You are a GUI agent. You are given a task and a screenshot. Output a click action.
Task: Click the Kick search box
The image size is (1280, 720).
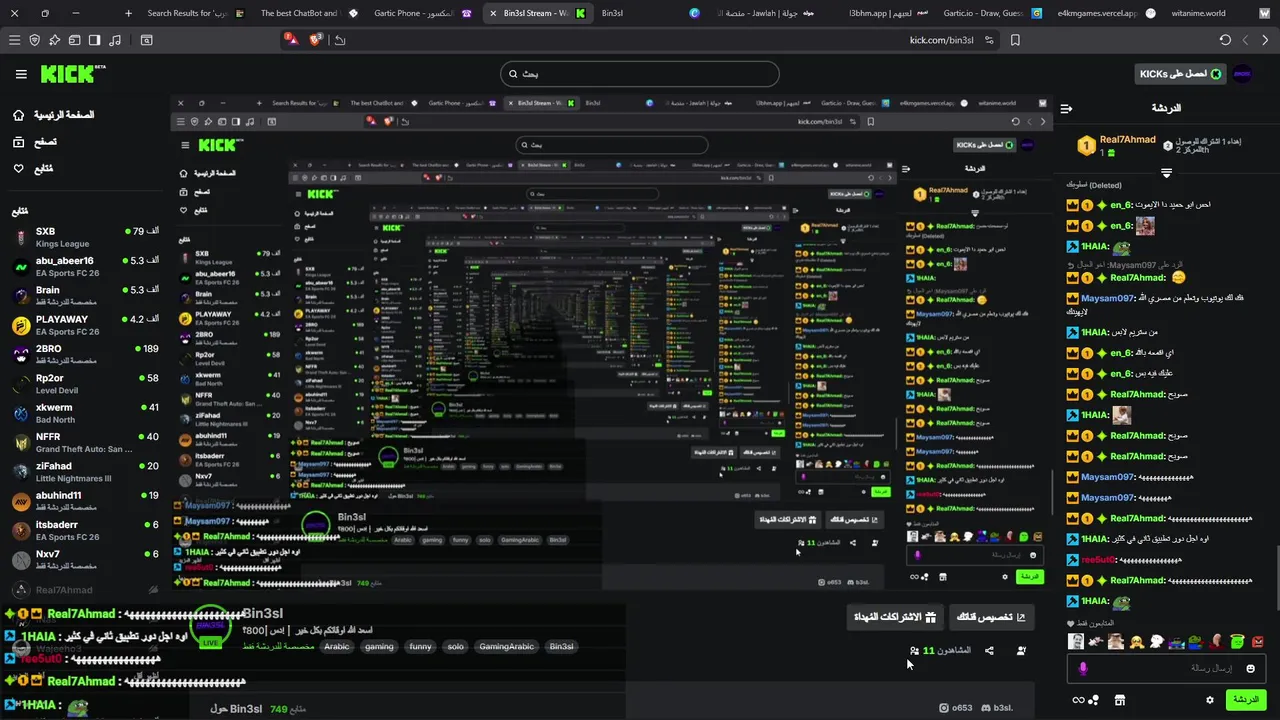coord(640,74)
